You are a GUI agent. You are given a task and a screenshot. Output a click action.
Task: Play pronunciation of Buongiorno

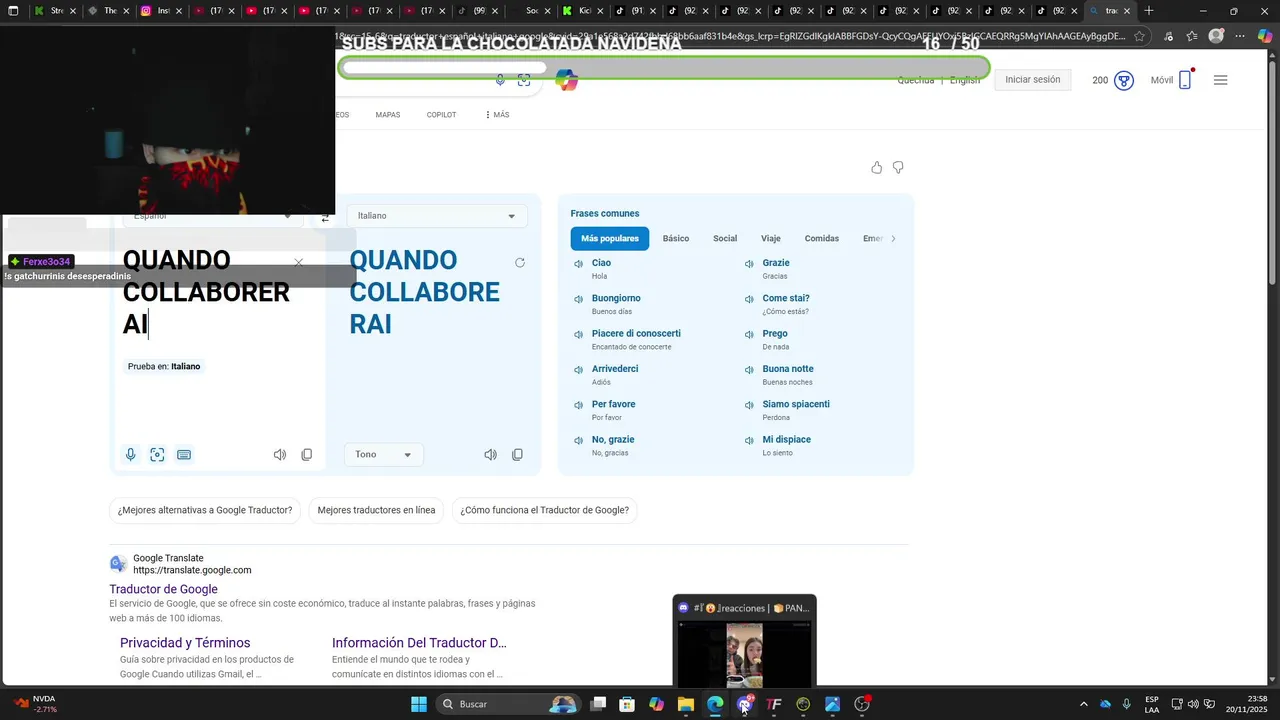point(578,299)
